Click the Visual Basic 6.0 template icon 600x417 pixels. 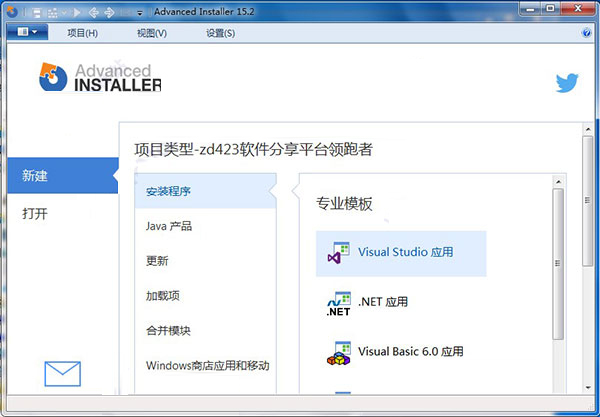[339, 353]
